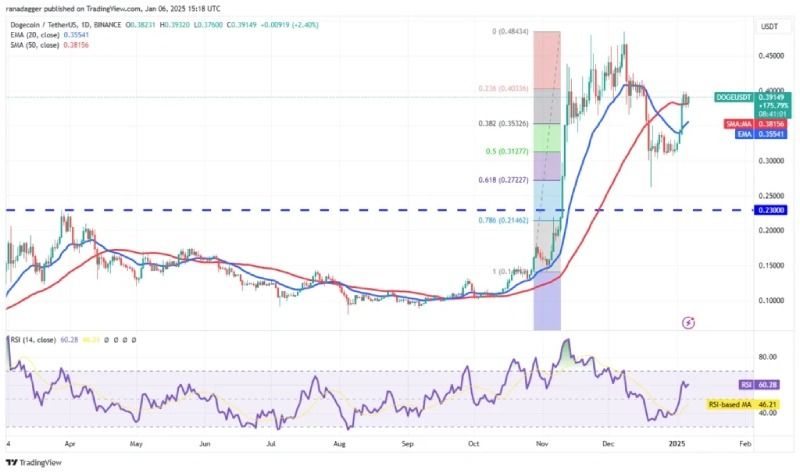800x473 pixels.
Task: Click the yellow RSI-based MA tag
Action: coord(742,405)
